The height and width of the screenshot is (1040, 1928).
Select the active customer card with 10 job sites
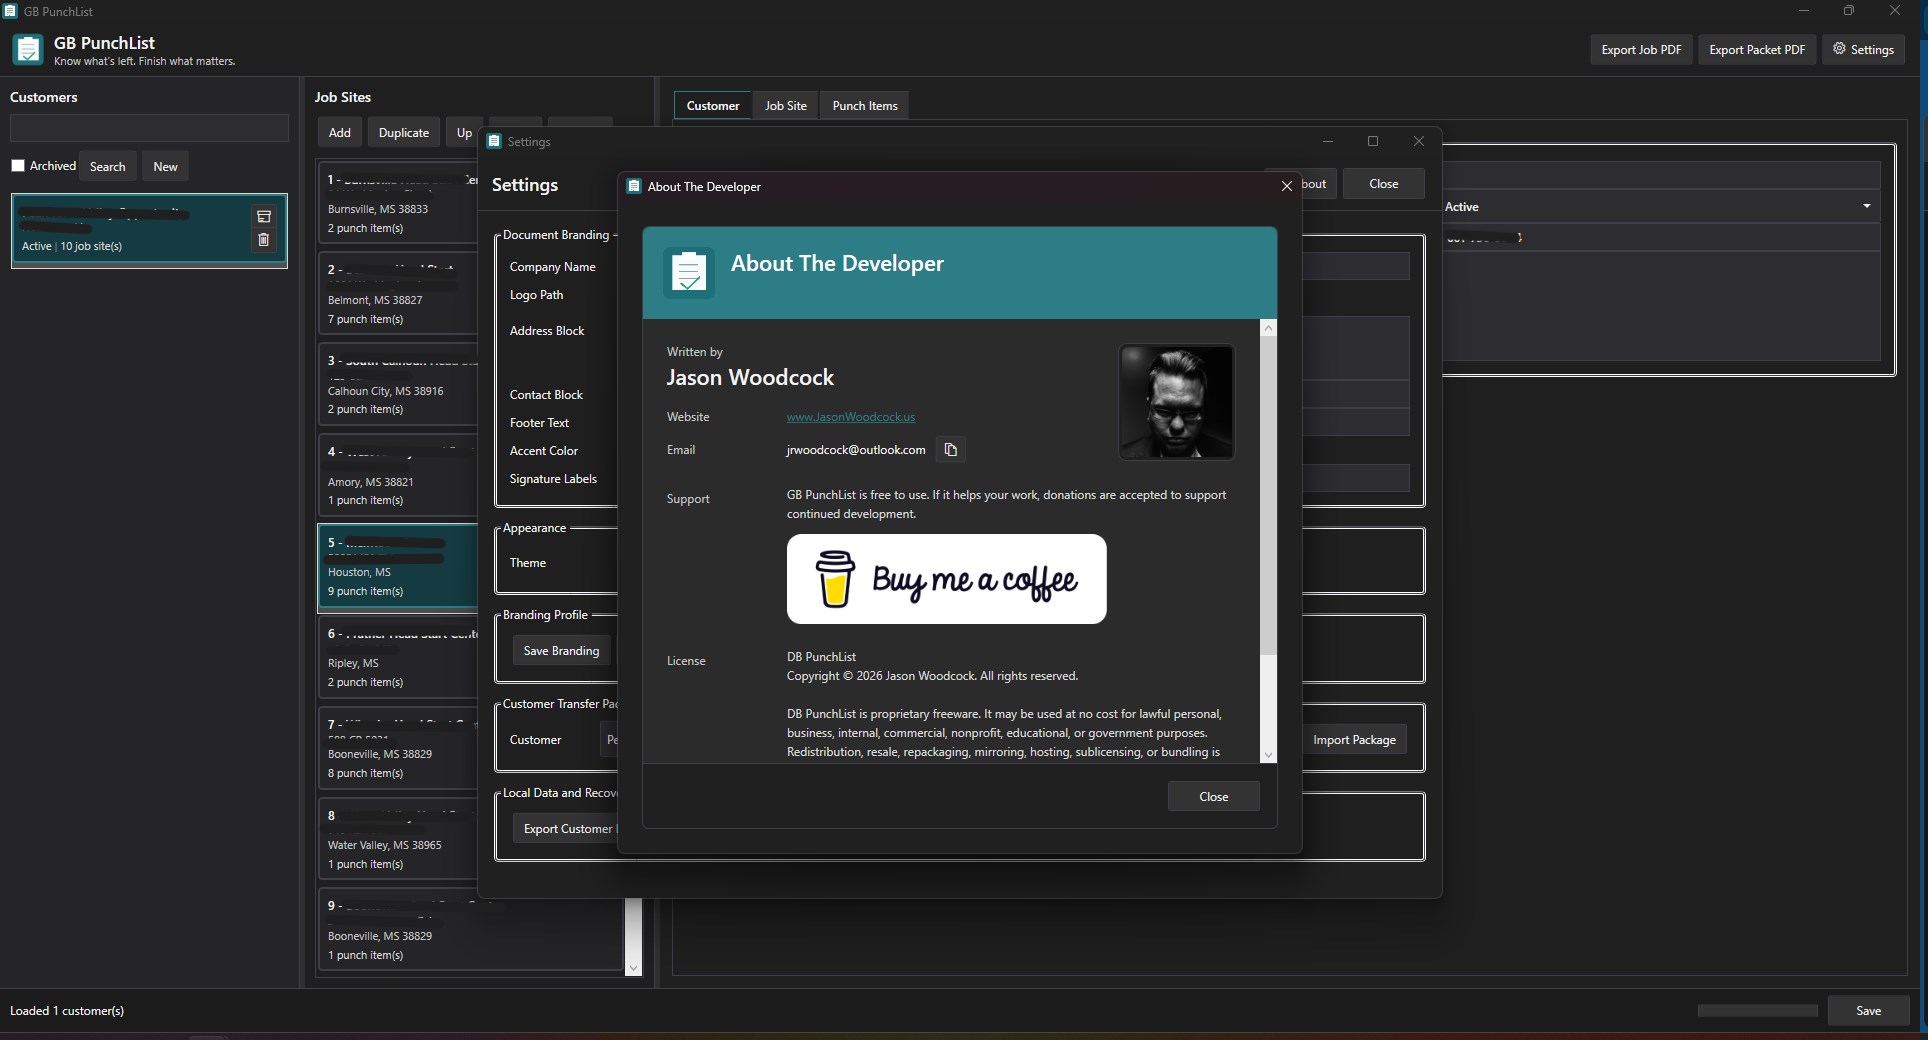click(x=149, y=230)
